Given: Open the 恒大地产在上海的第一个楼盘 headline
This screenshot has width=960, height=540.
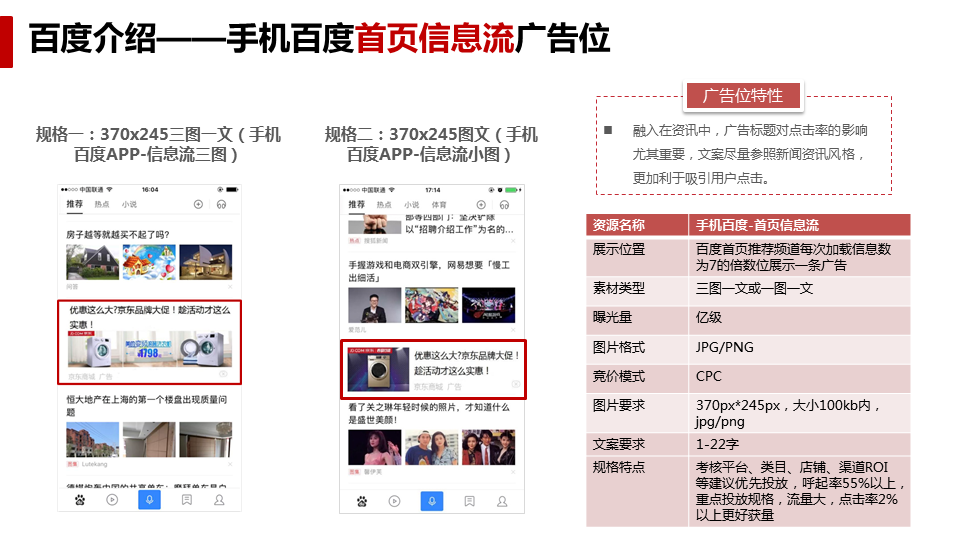Looking at the screenshot, I should coord(147,405).
